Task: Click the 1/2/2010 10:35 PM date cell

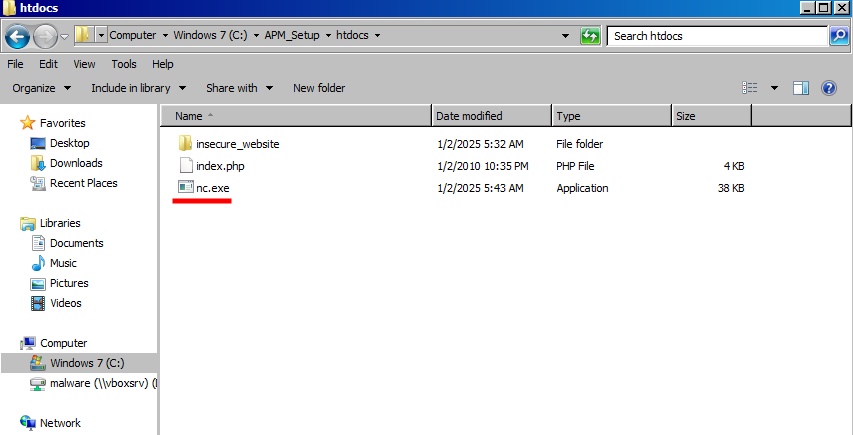Action: [483, 166]
